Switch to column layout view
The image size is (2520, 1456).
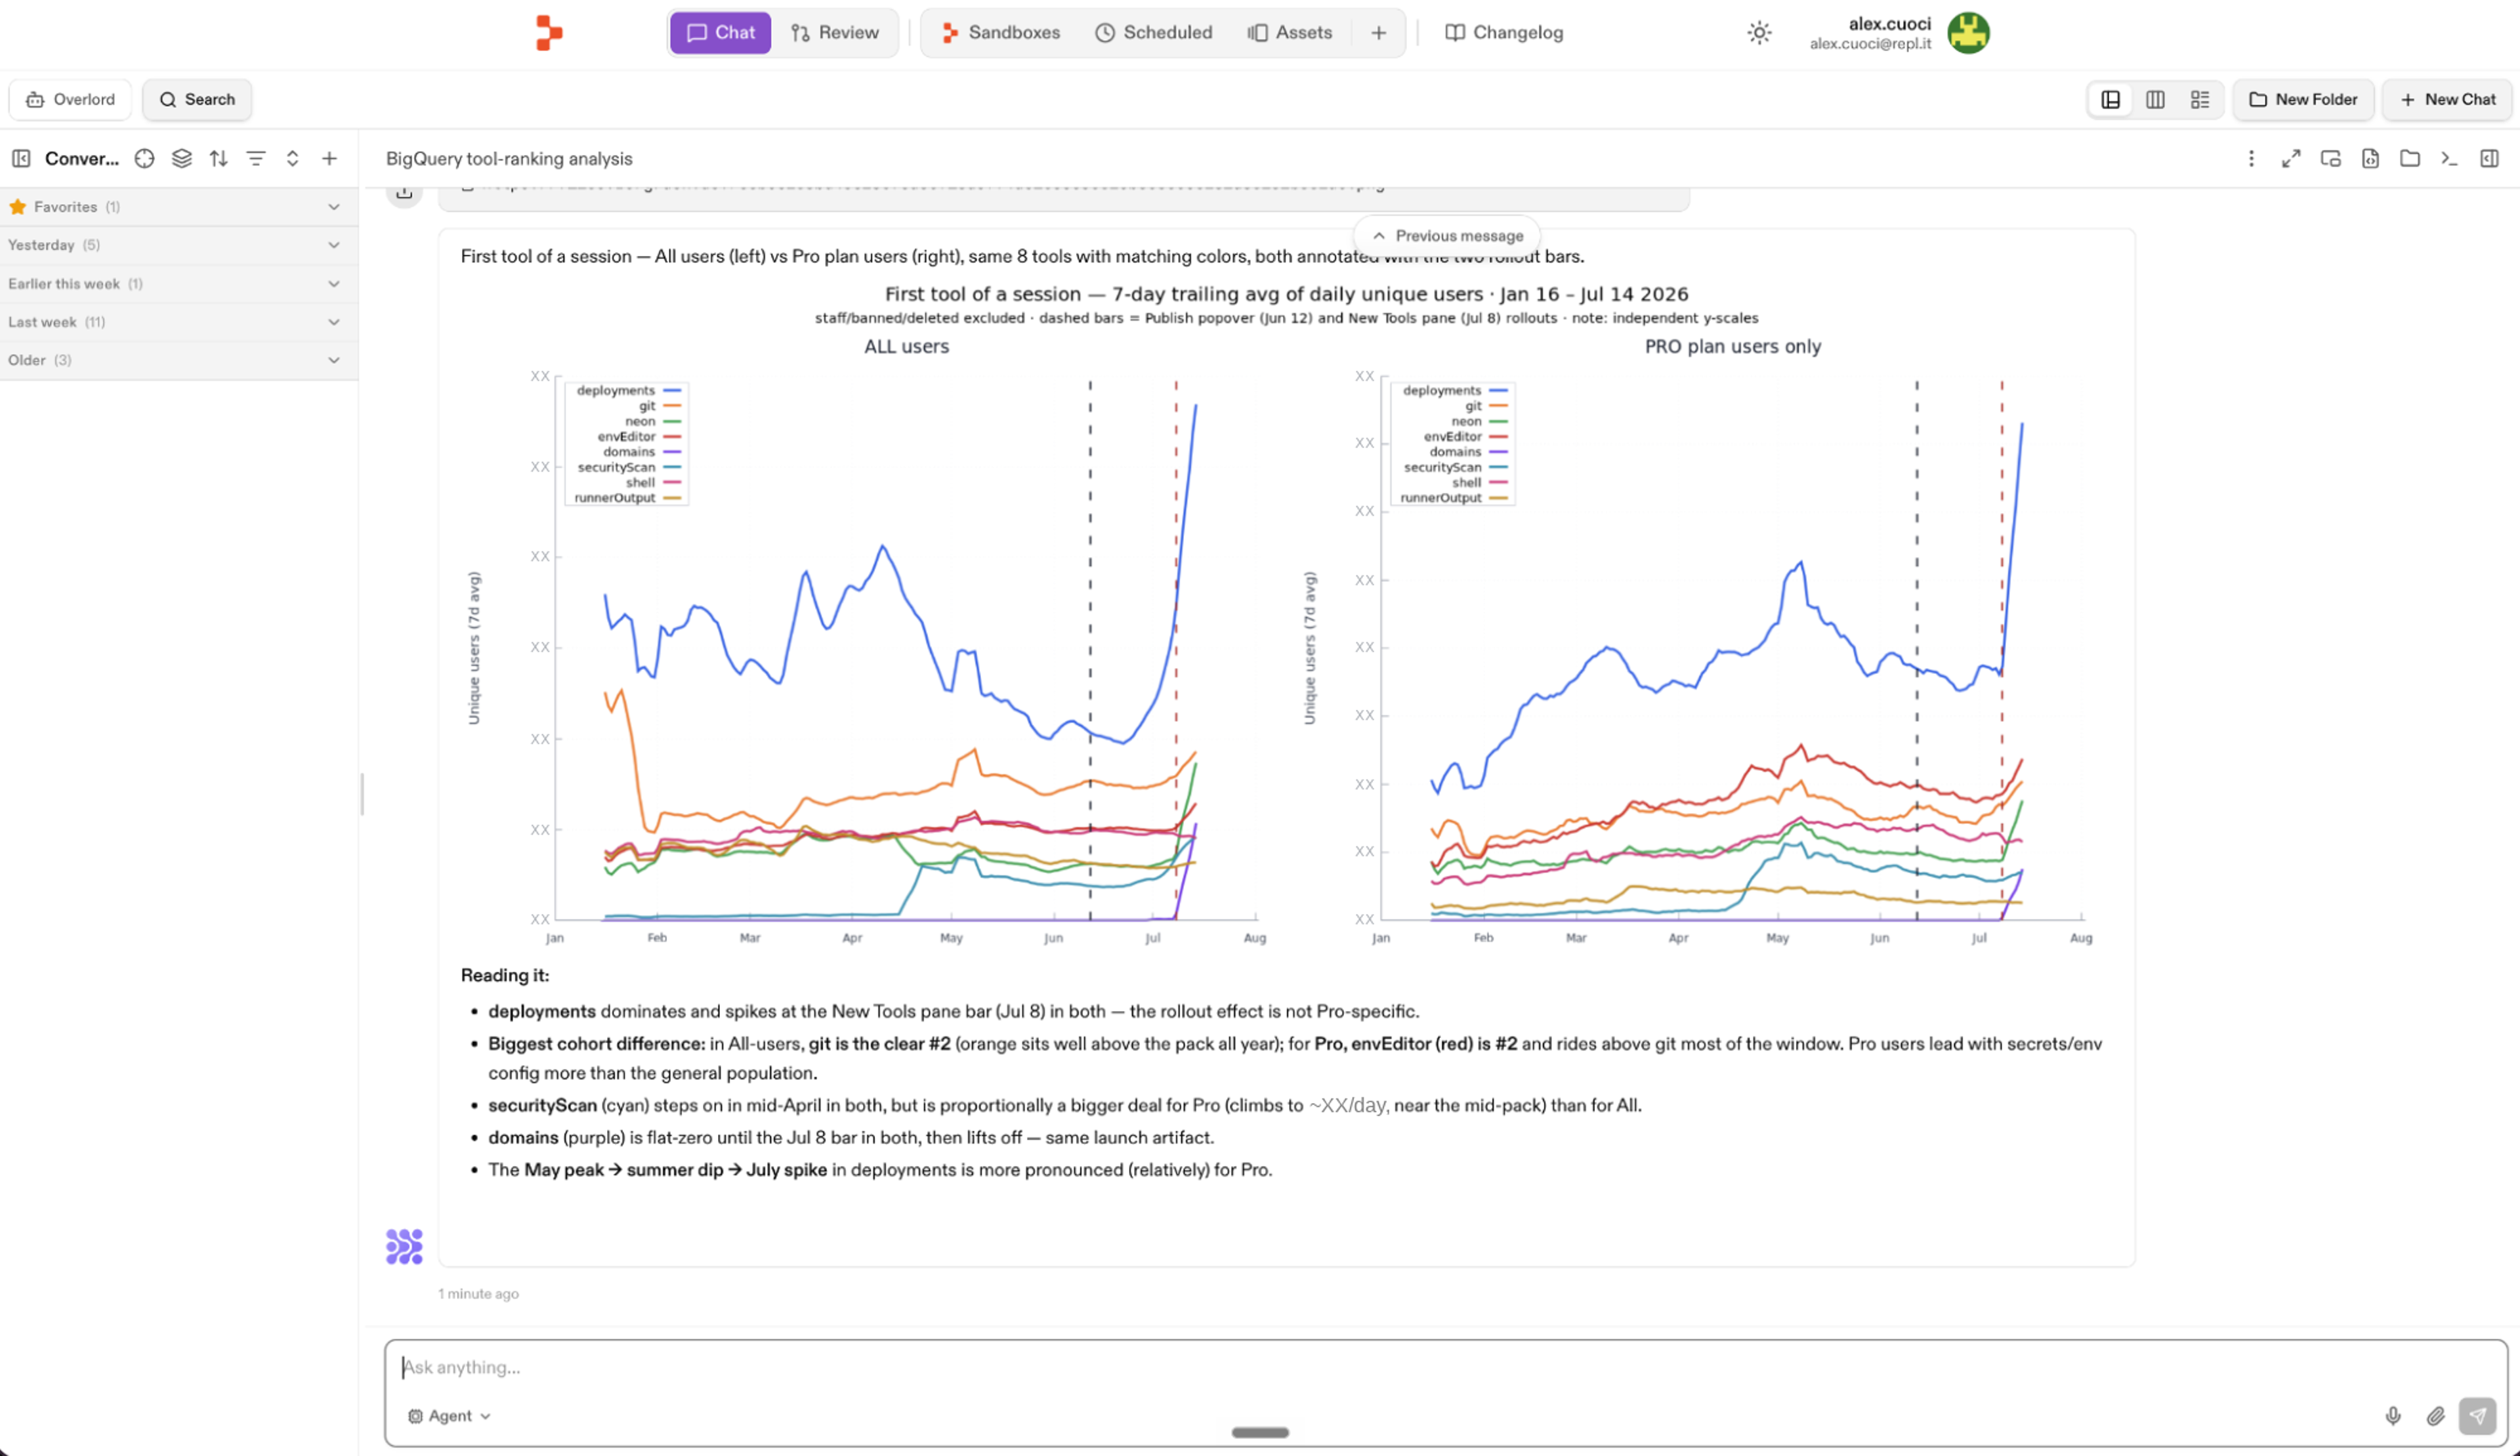(x=2155, y=99)
